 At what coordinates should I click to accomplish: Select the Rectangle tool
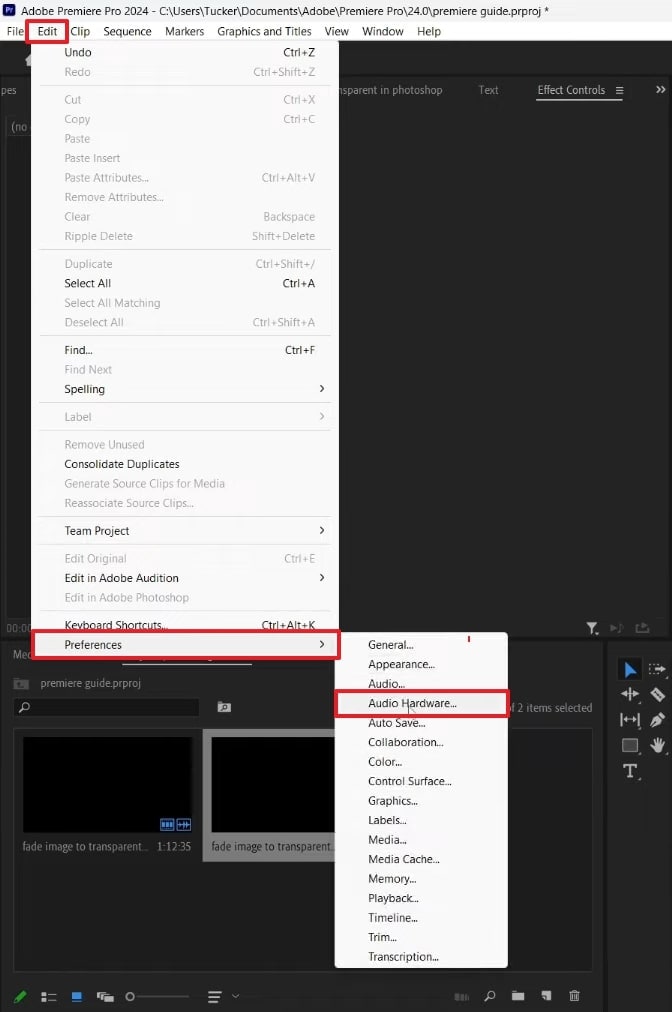point(630,745)
